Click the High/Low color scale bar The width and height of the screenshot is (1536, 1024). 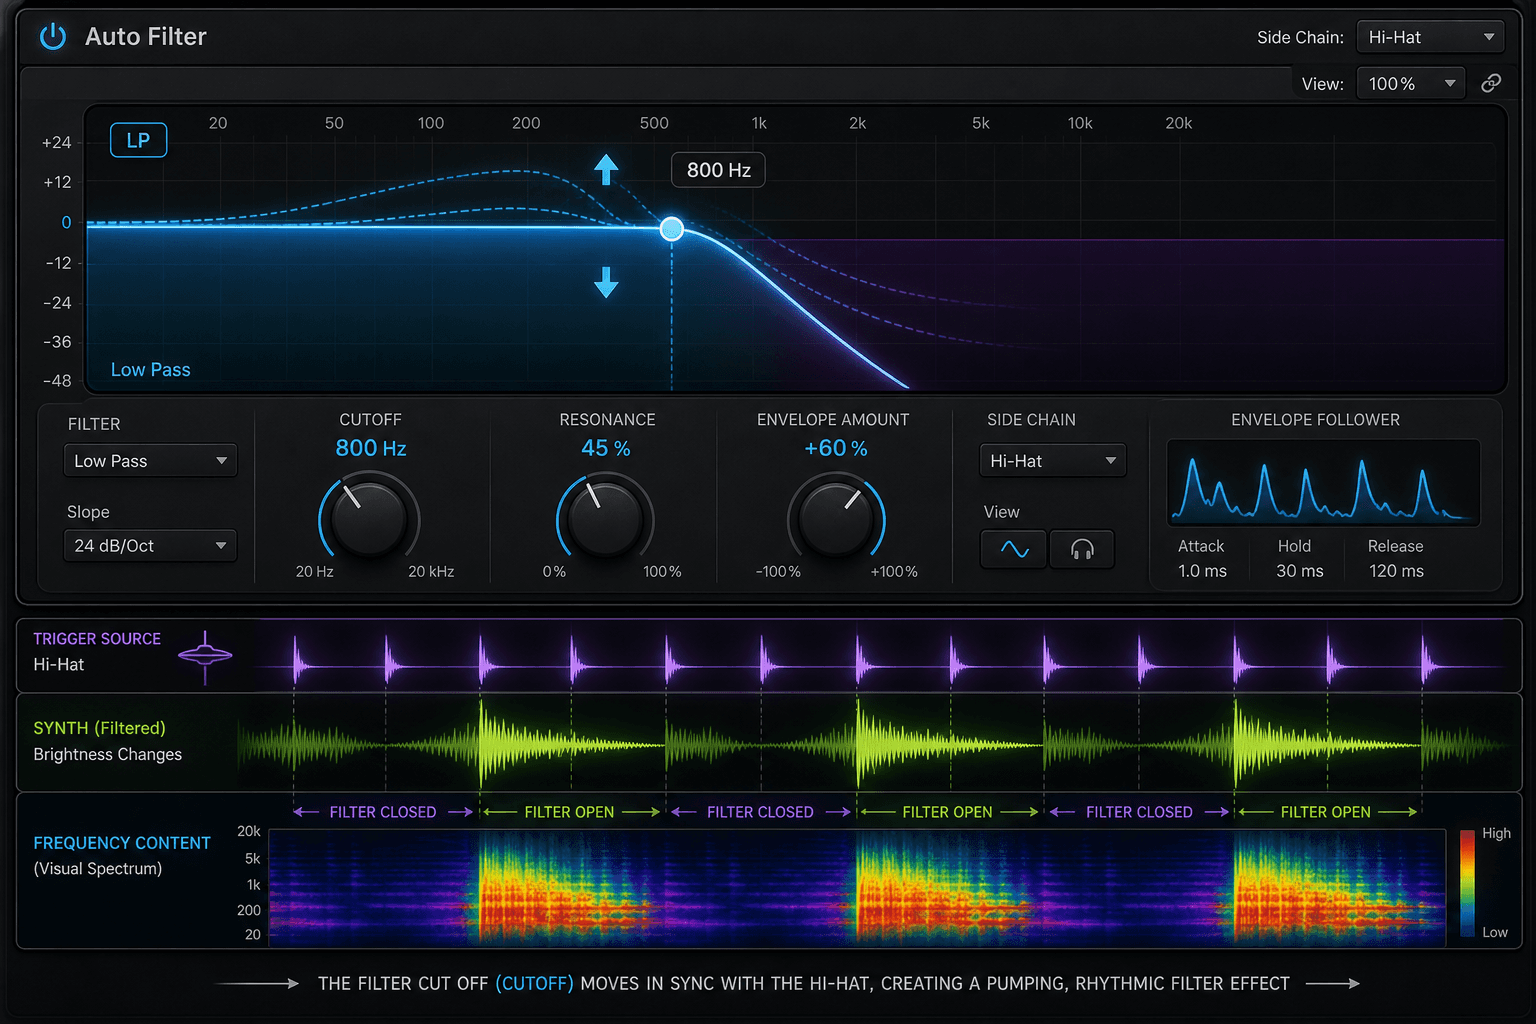(1467, 883)
